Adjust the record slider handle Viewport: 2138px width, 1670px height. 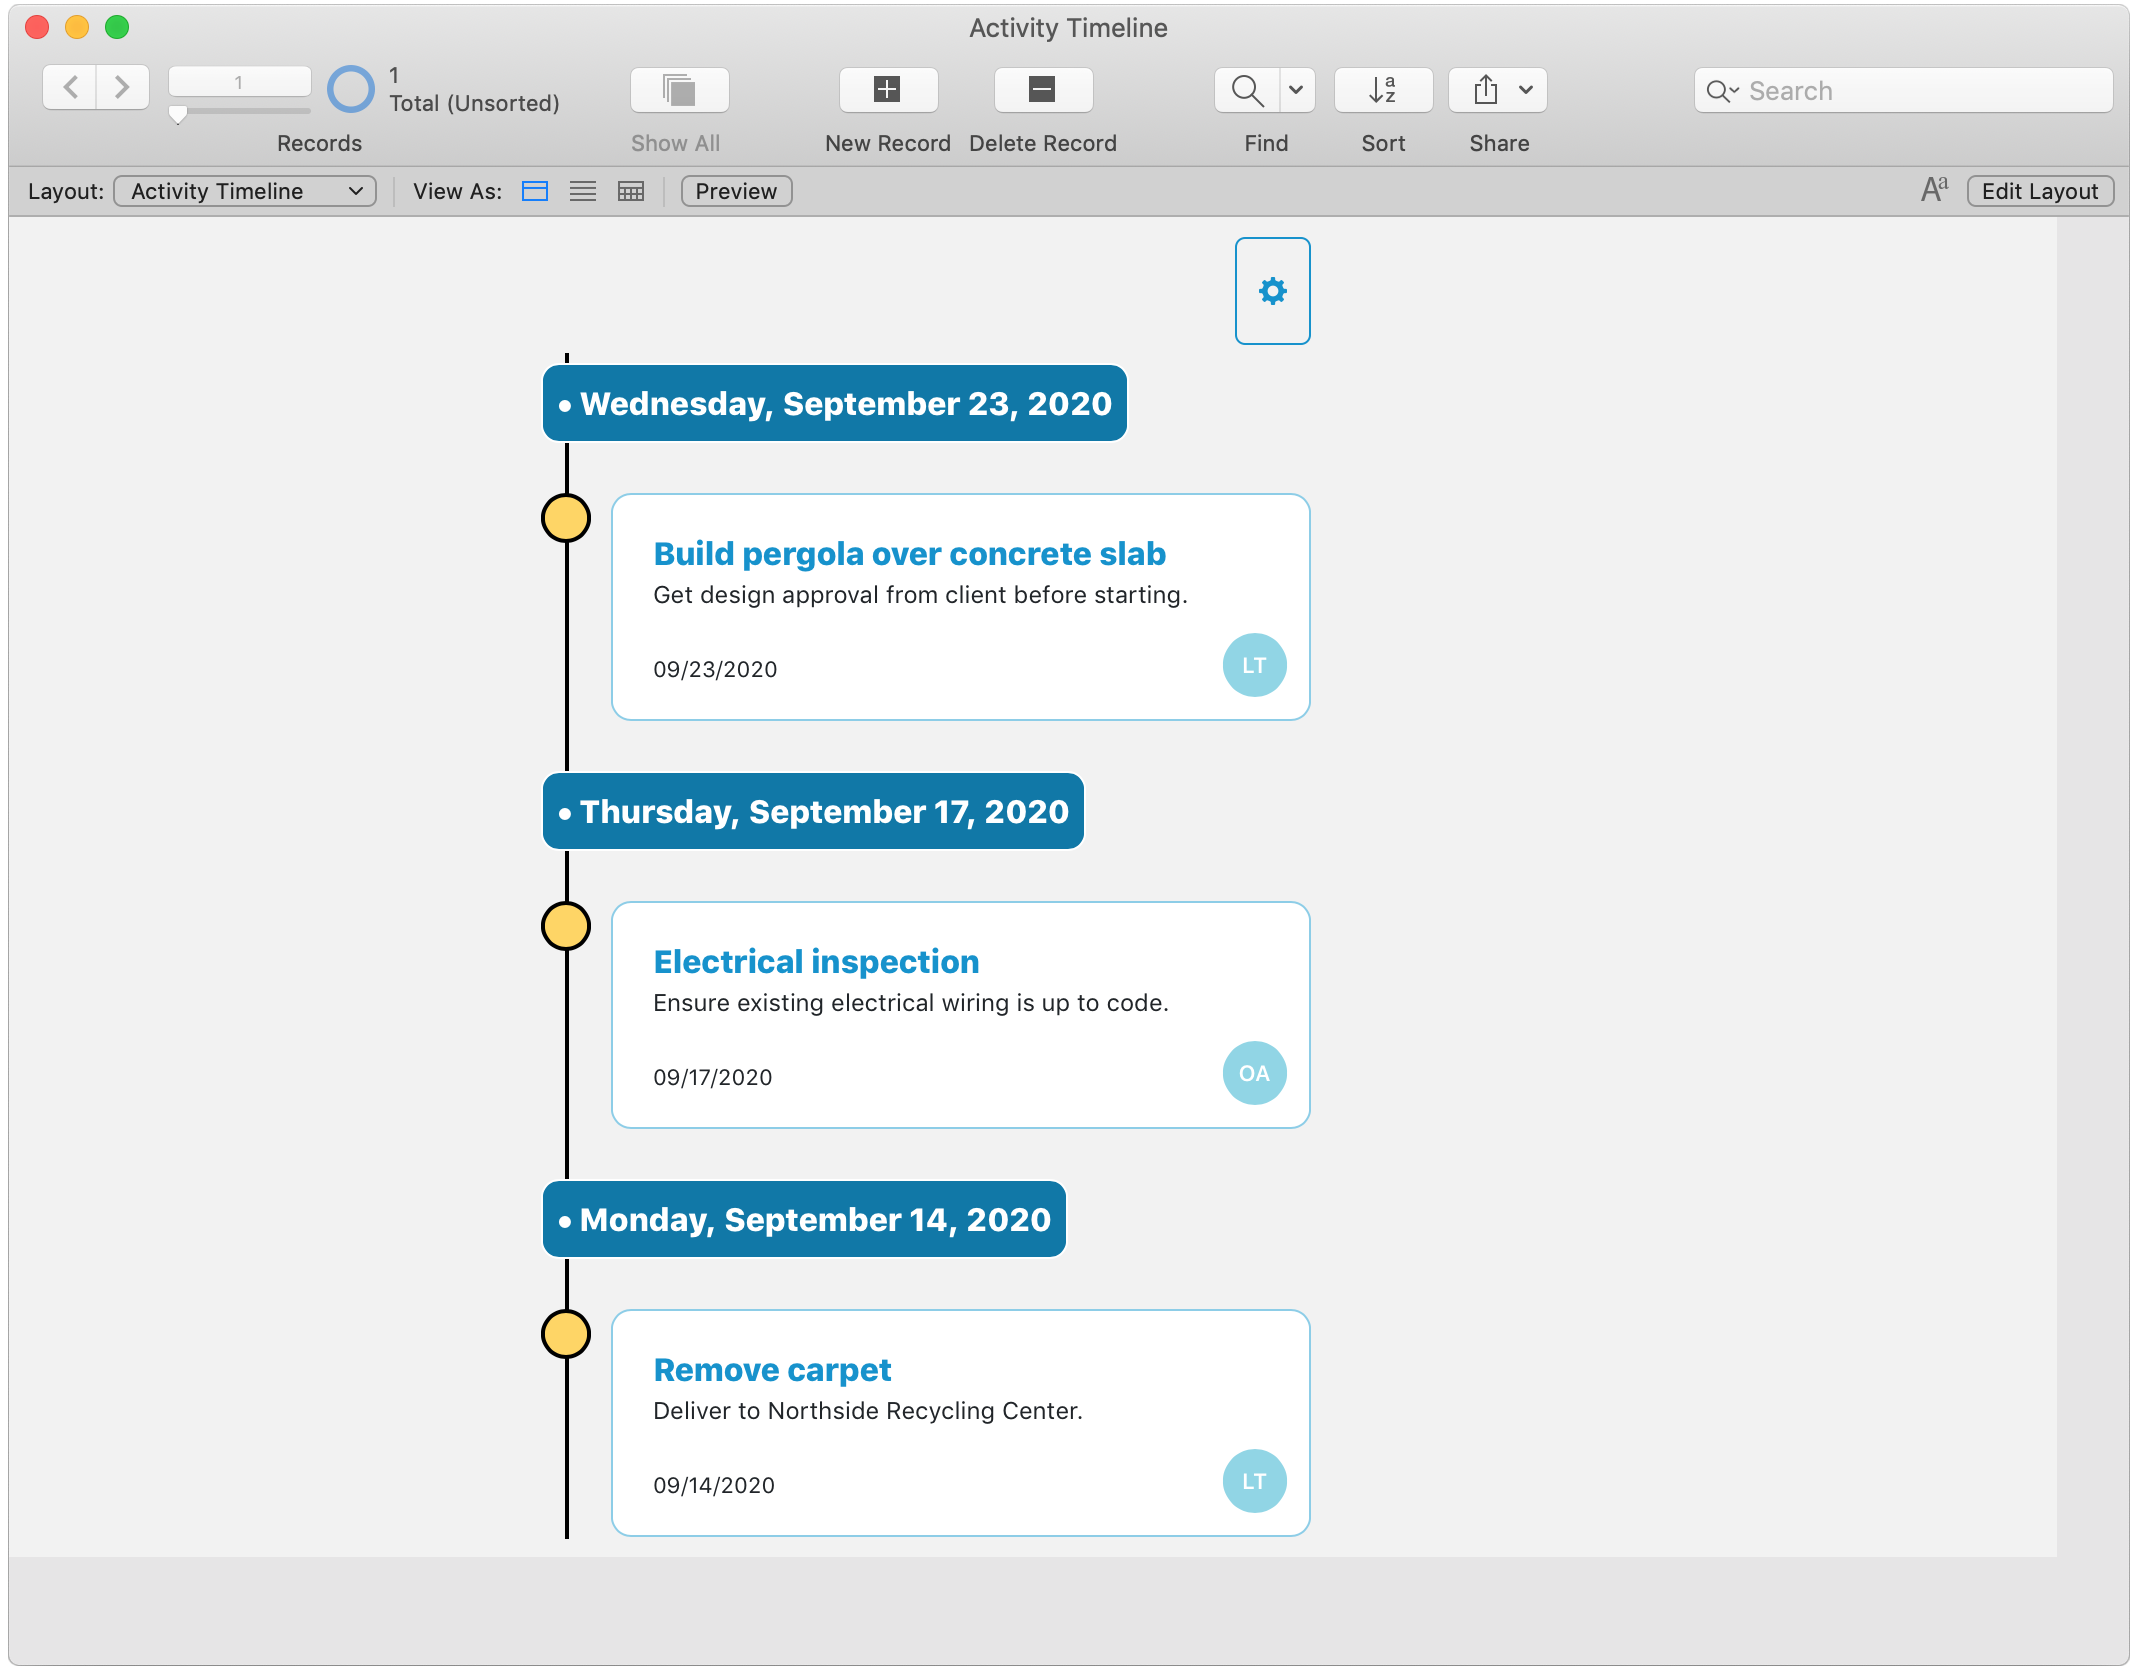[x=178, y=115]
